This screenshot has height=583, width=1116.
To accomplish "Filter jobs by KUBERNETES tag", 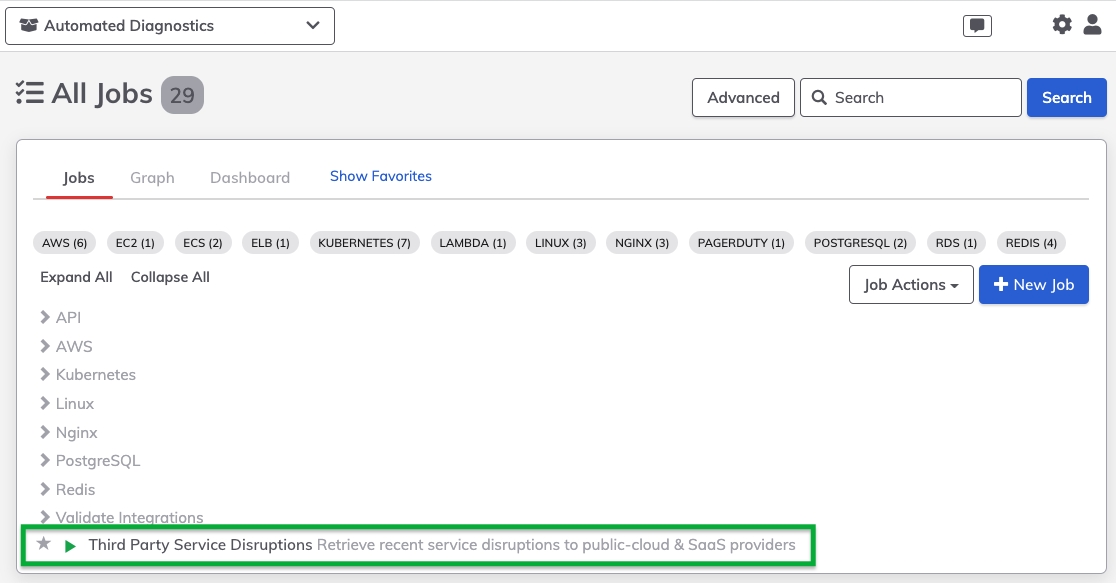I will [x=364, y=243].
